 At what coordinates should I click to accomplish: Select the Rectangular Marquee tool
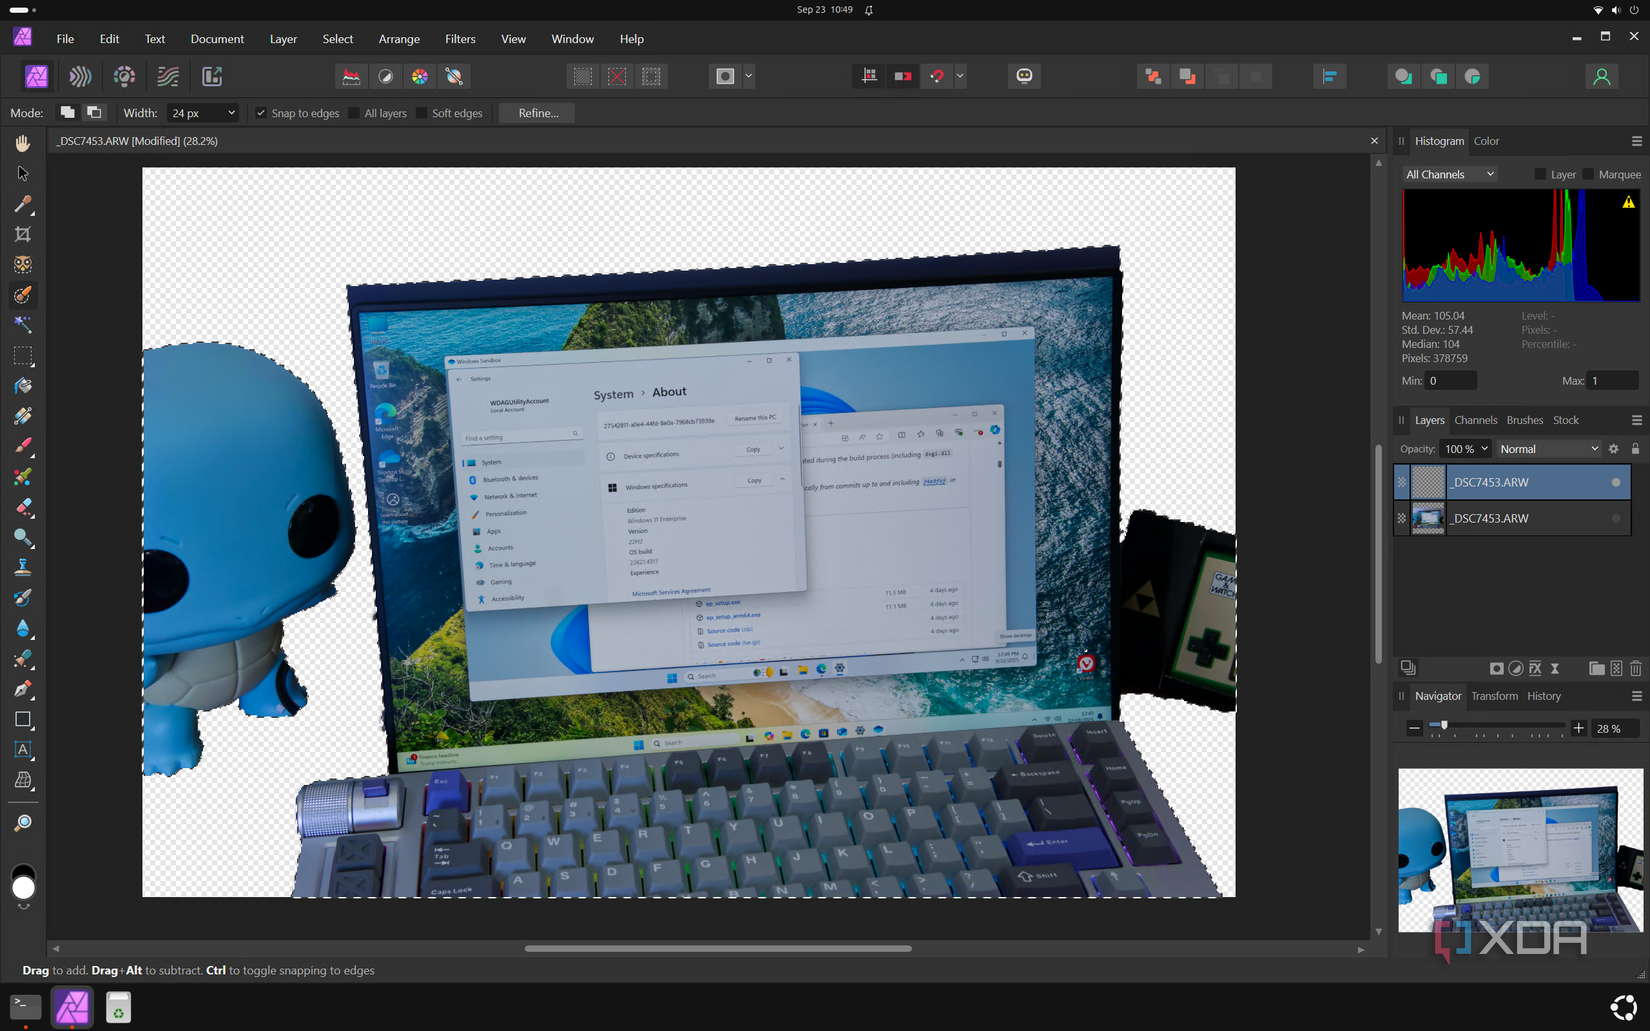(23, 356)
